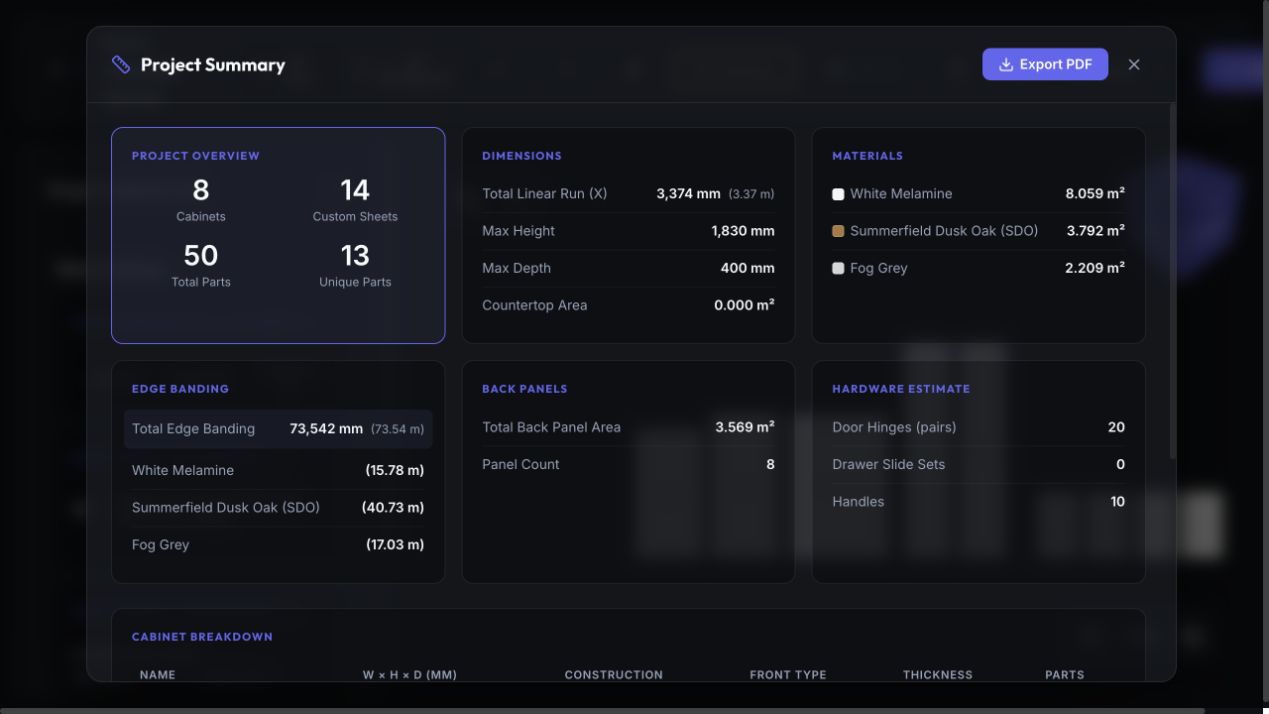Click the dialog's vertical scrollbar
This screenshot has height=714, width=1269.
click(1172, 280)
